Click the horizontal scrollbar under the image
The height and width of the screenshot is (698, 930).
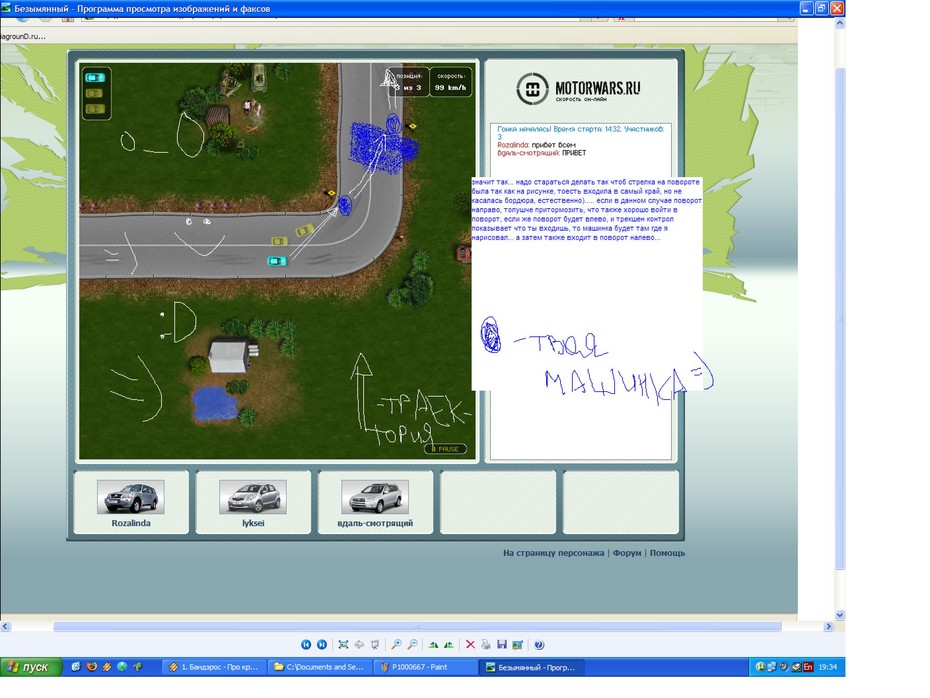point(400,627)
